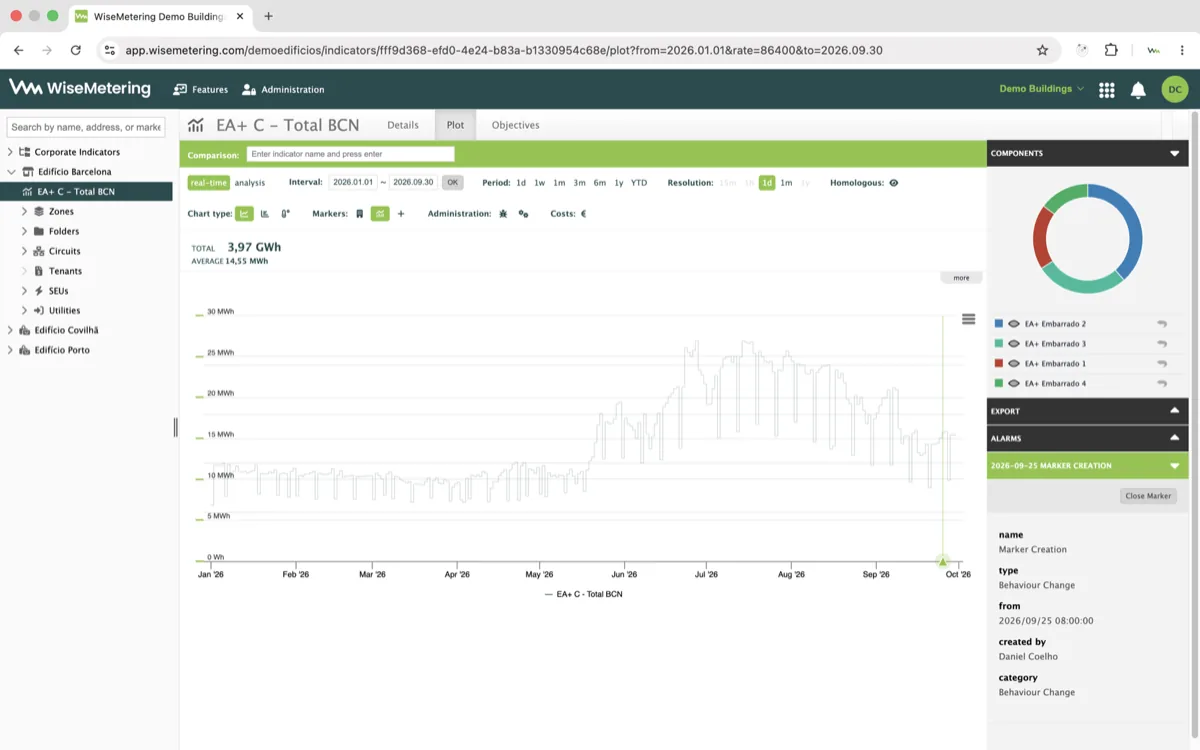
Task: Switch to the Details tab
Action: [x=403, y=125]
